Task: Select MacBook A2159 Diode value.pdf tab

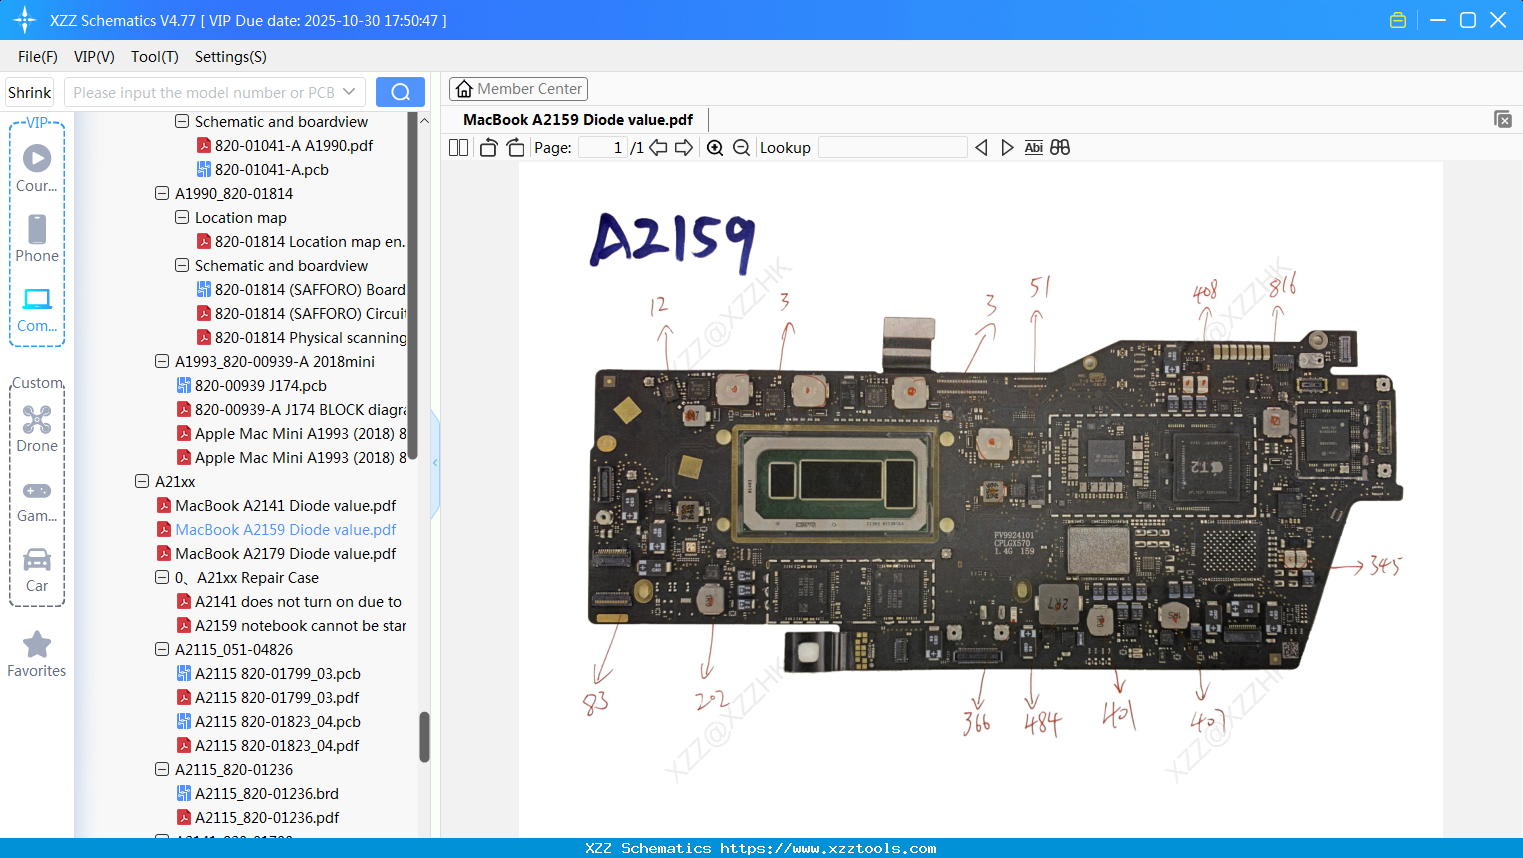Action: click(x=578, y=120)
